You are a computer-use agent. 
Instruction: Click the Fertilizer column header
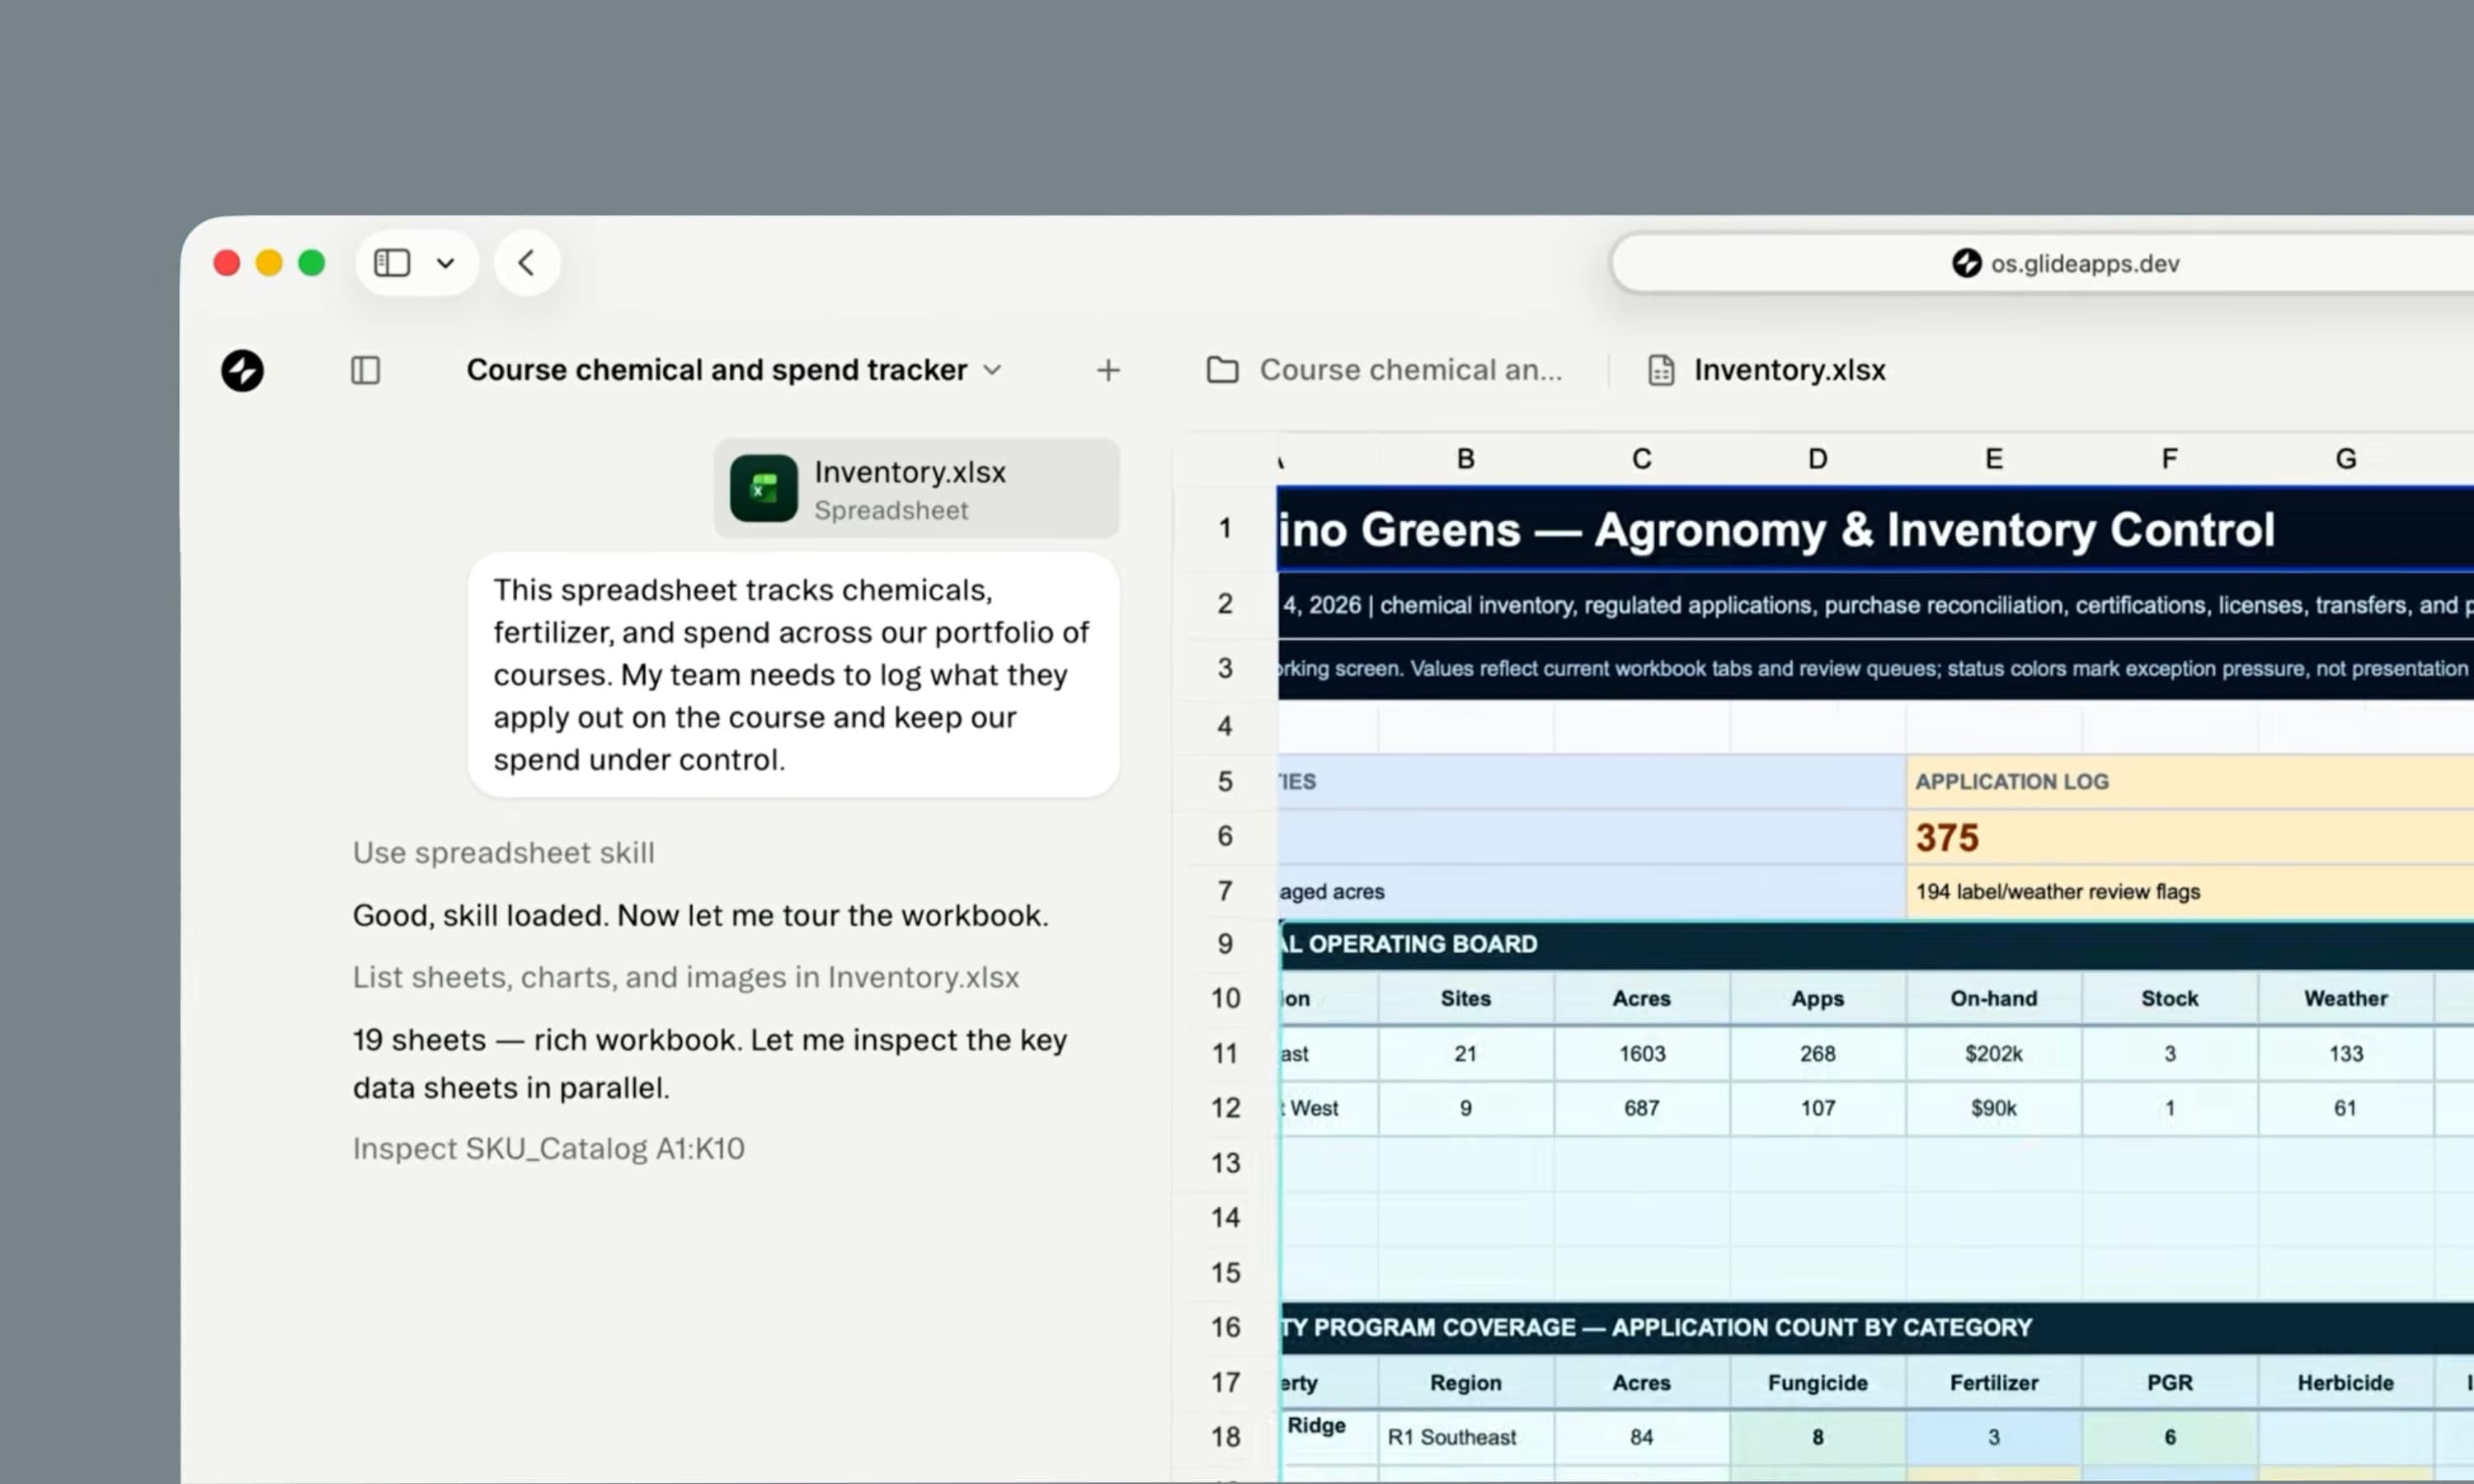point(1994,1382)
